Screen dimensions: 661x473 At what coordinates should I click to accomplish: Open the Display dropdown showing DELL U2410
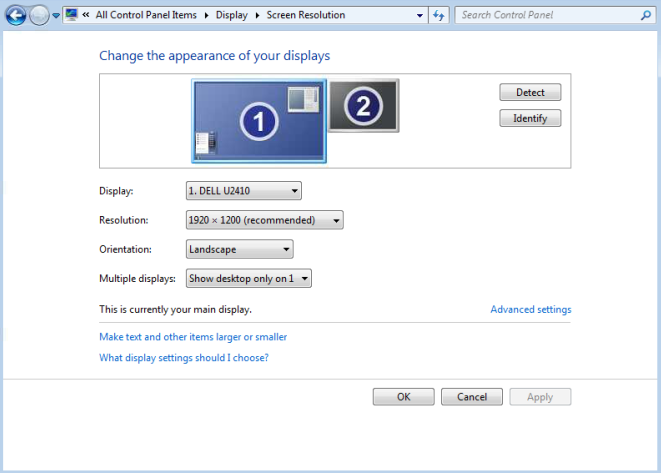coord(243,191)
